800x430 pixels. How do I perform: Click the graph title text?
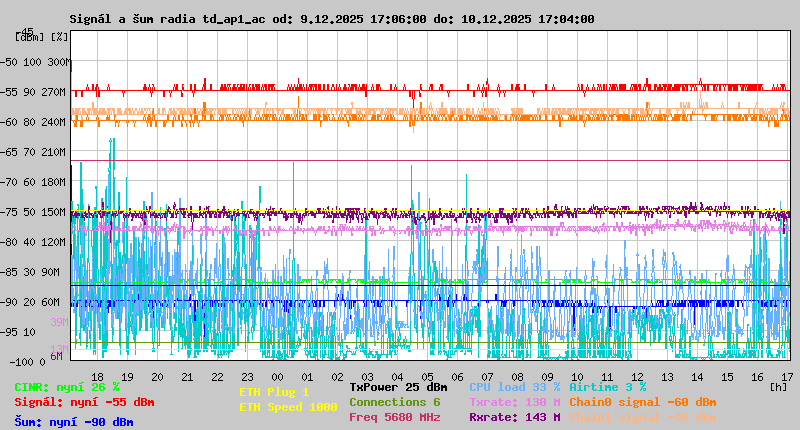331,19
